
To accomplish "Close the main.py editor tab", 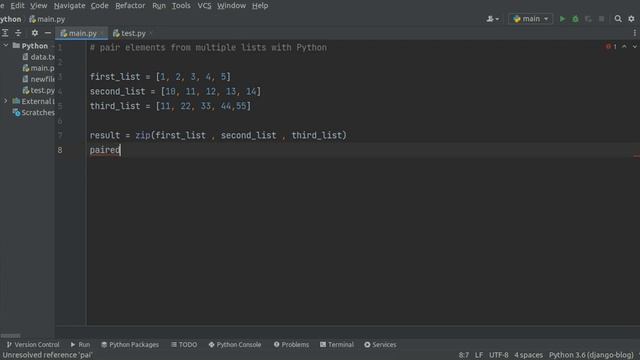I will (102, 33).
